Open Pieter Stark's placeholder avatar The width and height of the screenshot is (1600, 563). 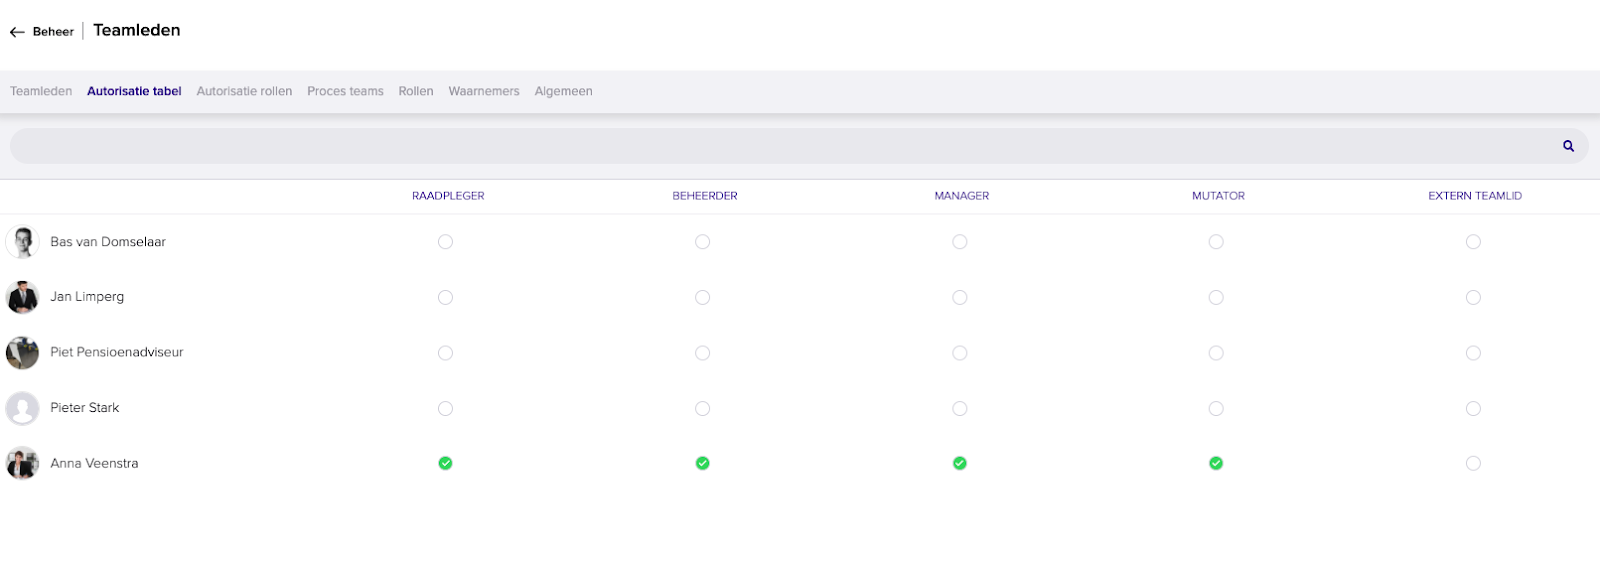(x=22, y=408)
